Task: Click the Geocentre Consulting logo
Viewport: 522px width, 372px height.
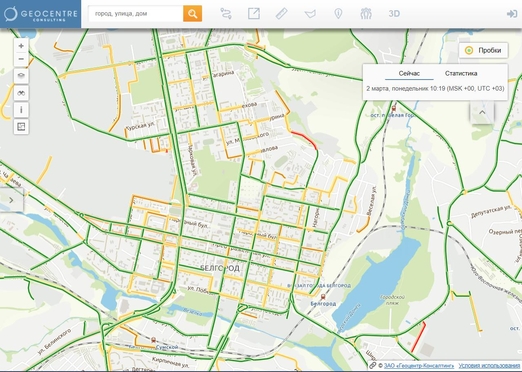Action: (41, 14)
